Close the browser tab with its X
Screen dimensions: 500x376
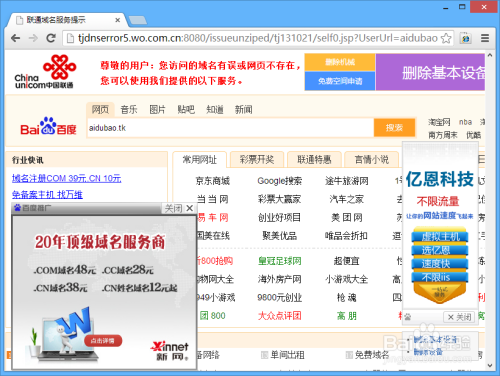117,20
